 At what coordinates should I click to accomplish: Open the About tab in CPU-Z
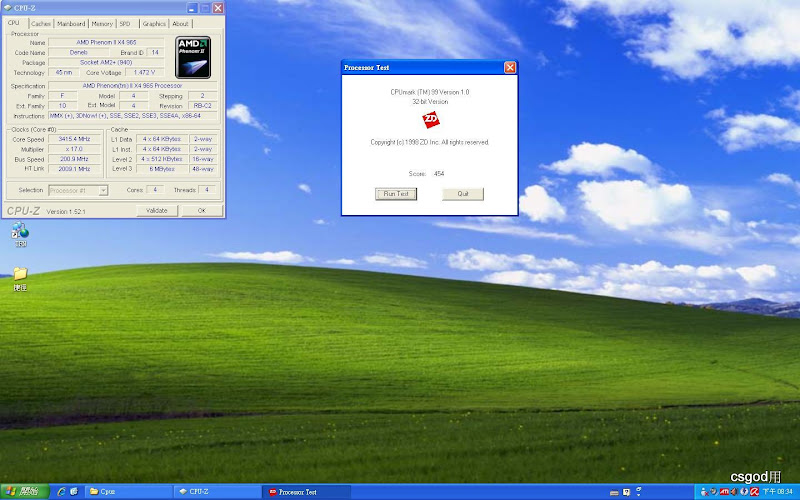coord(180,23)
